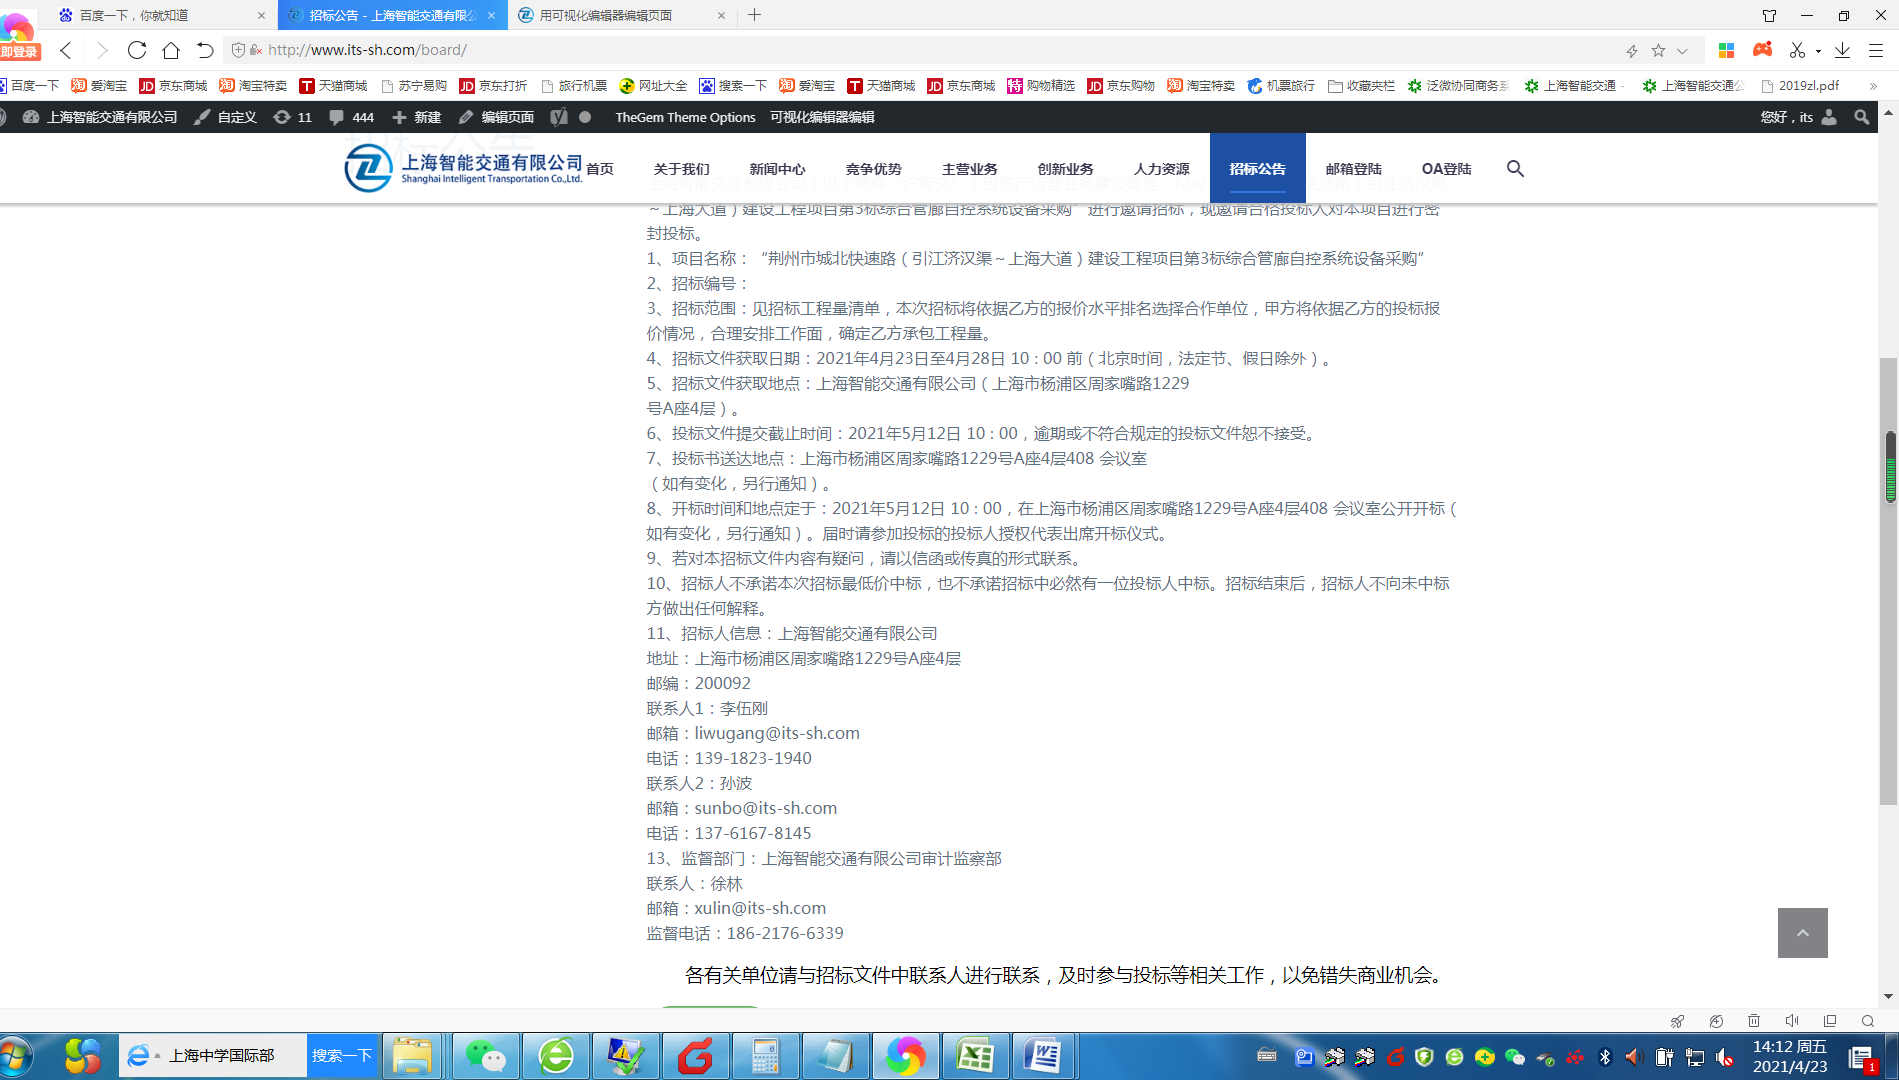Toggle the browser sound icon in status bar
Image resolution: width=1899 pixels, height=1080 pixels.
coord(1792,1021)
